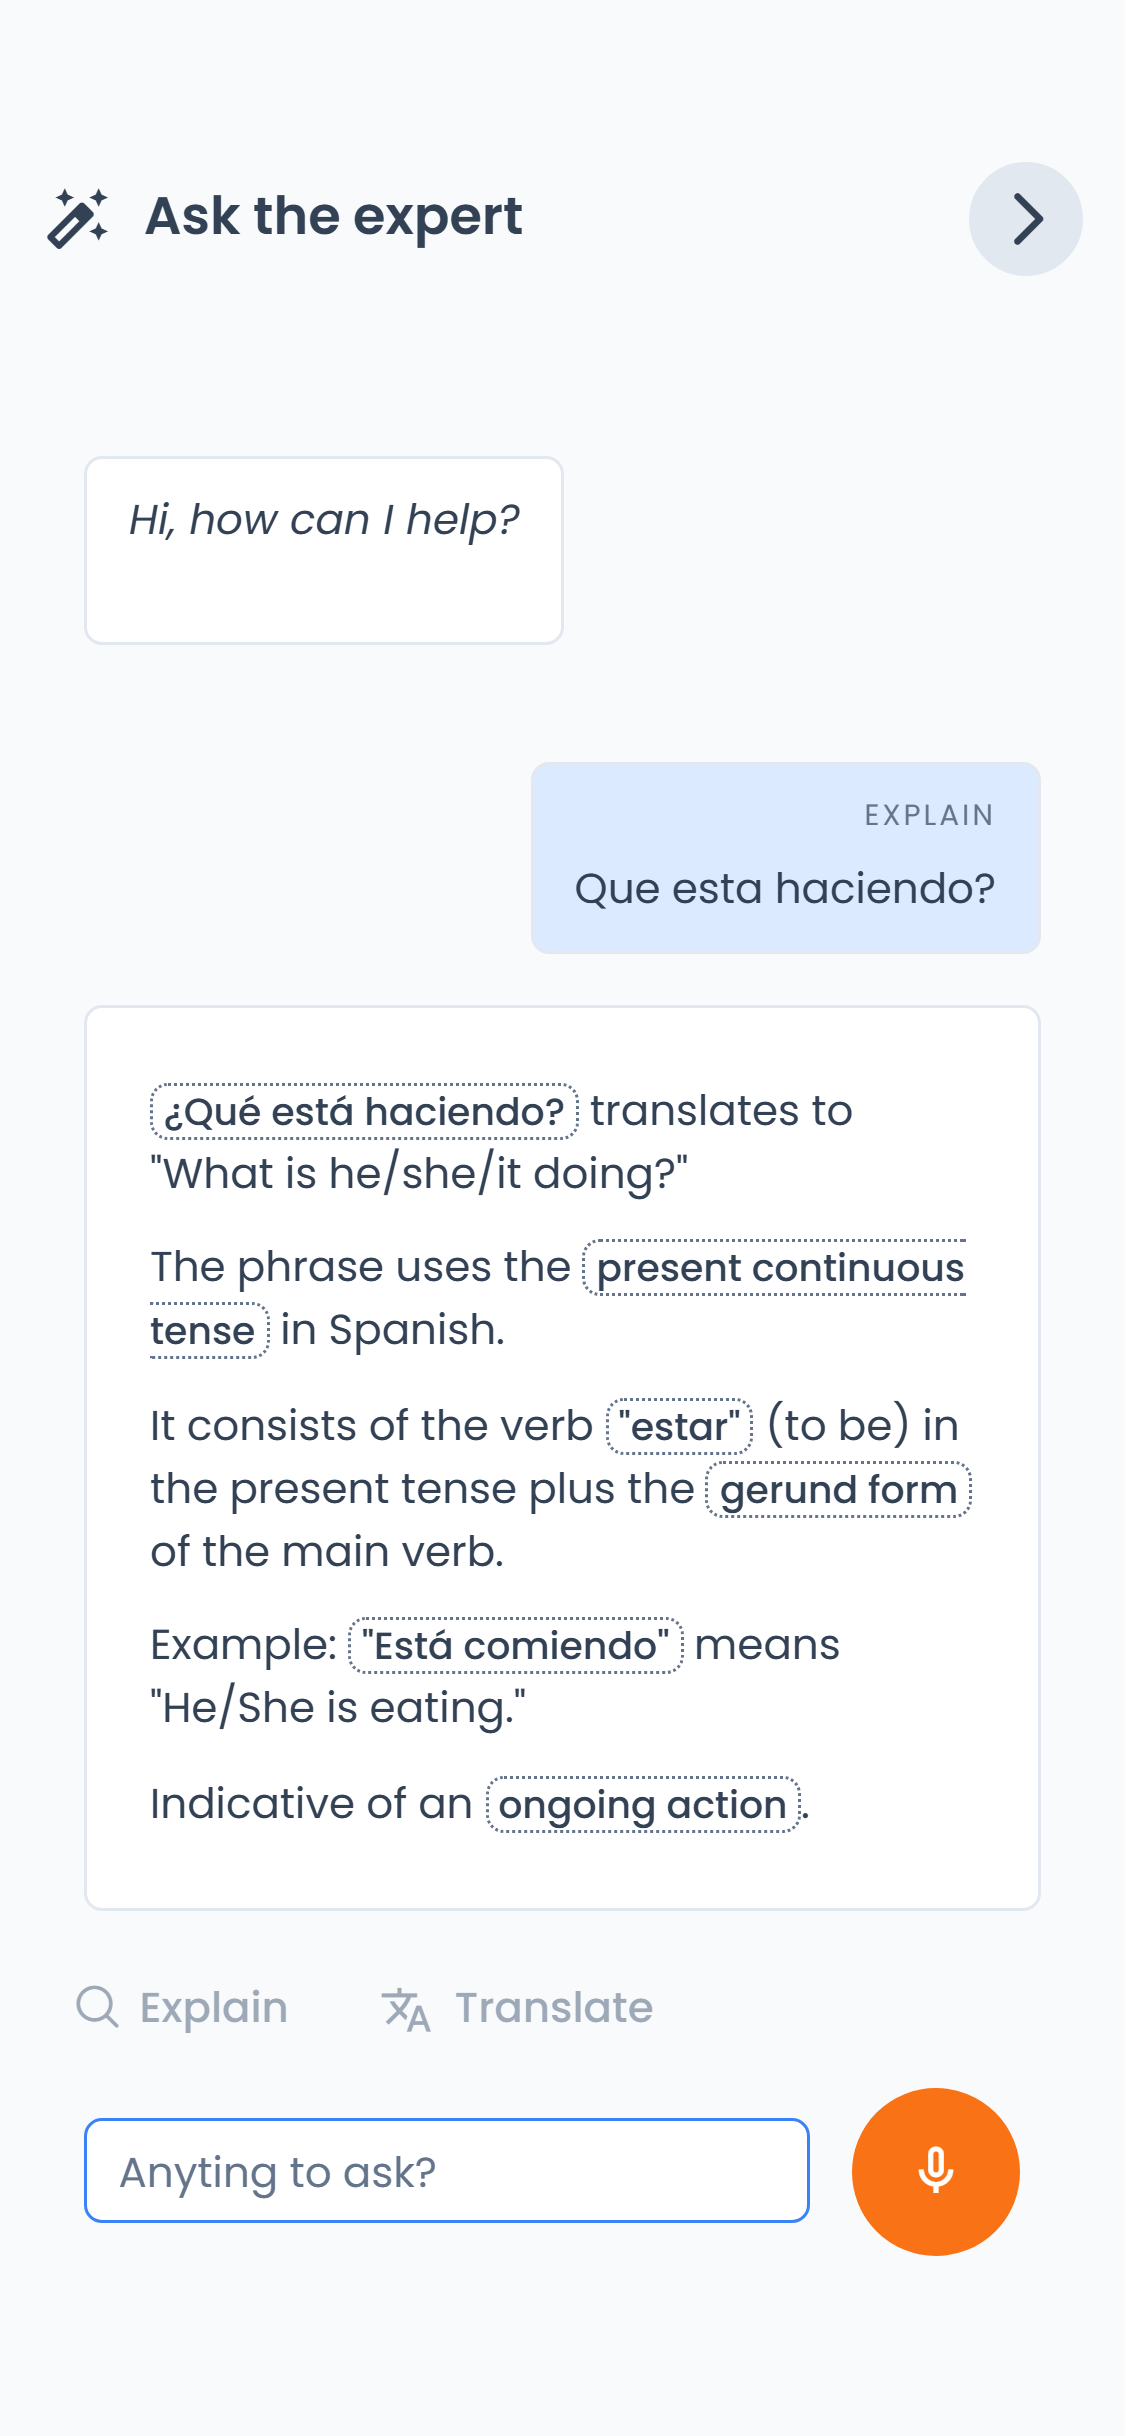Screen dimensions: 1125x2436
Task: Click the Ask the expert heading
Action: [x=334, y=216]
